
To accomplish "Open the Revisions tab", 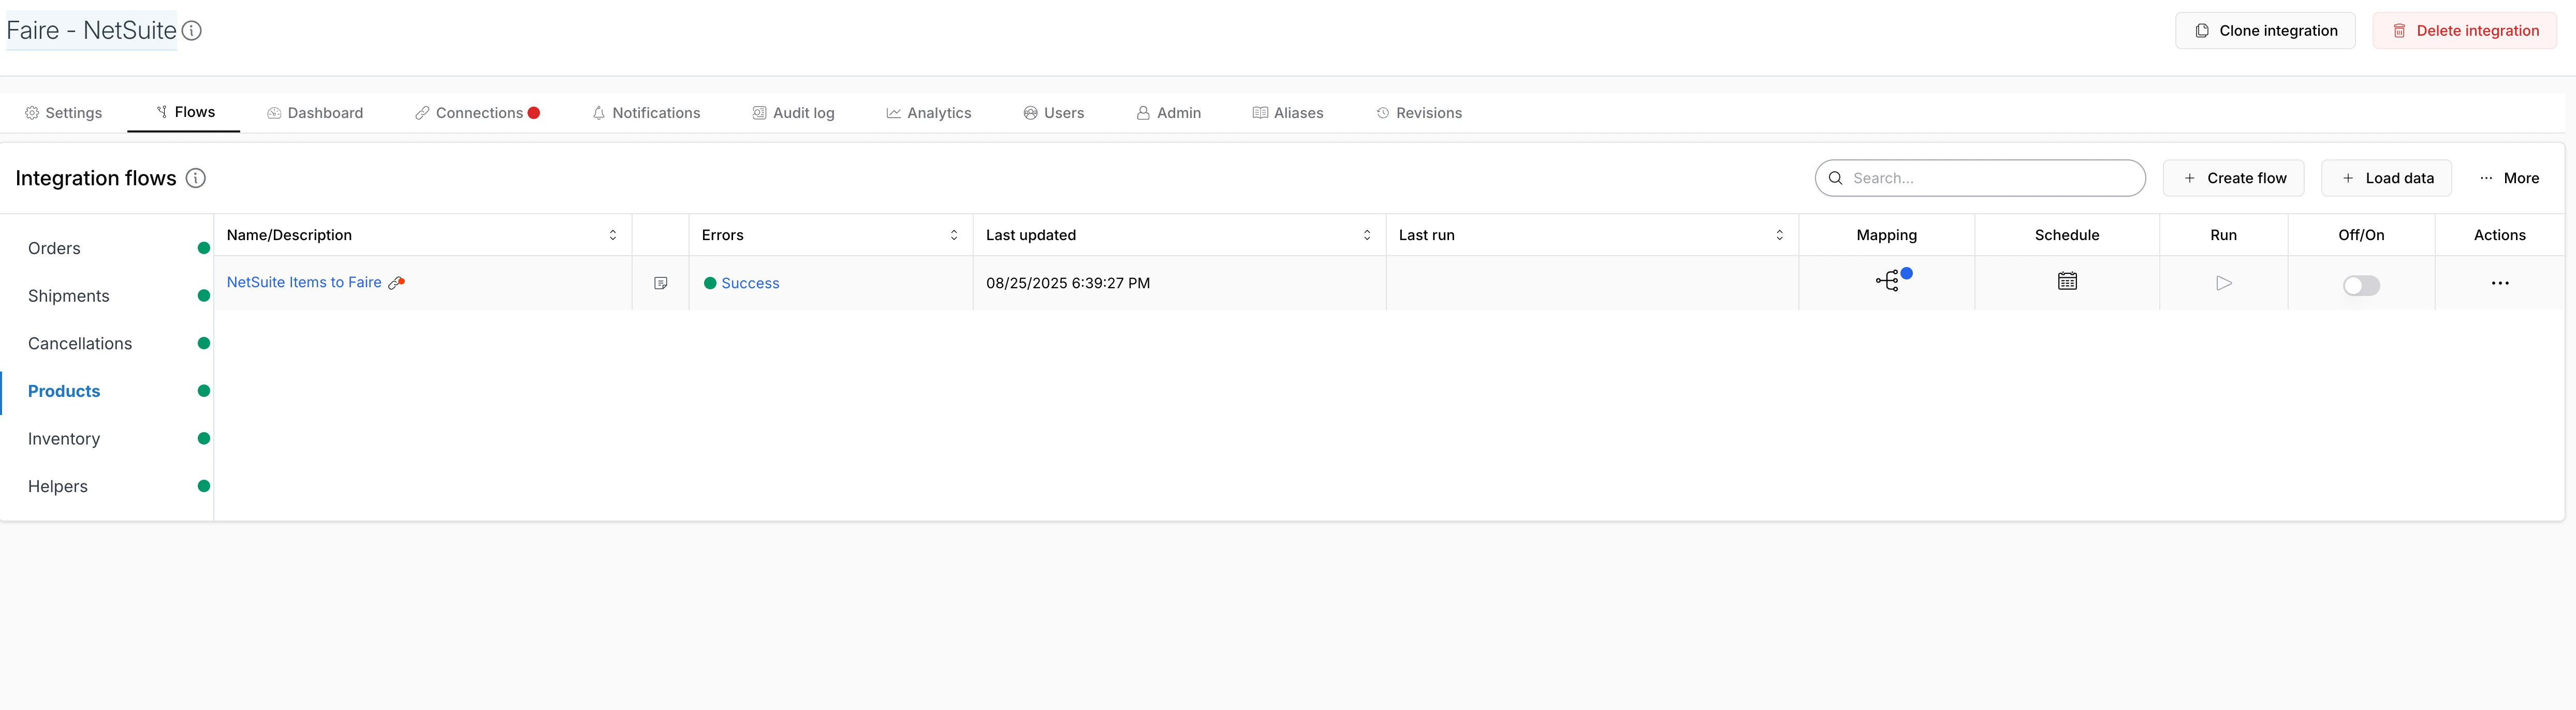I will coord(1419,113).
